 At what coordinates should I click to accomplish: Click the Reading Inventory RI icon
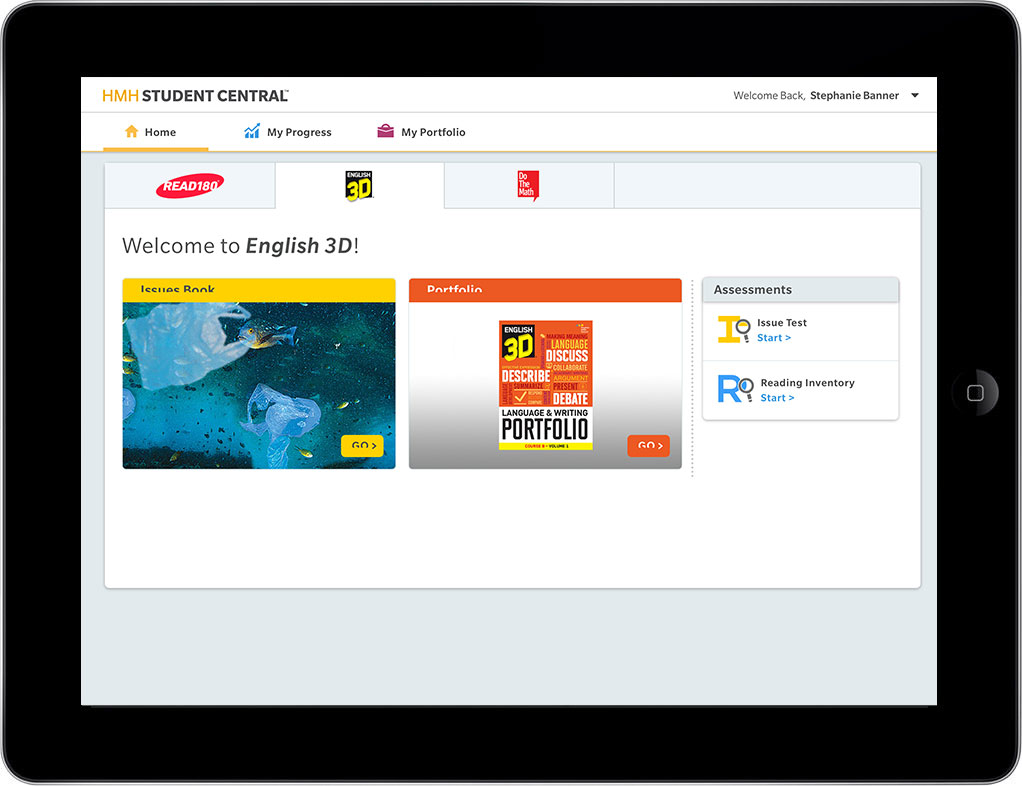pyautogui.click(x=735, y=389)
